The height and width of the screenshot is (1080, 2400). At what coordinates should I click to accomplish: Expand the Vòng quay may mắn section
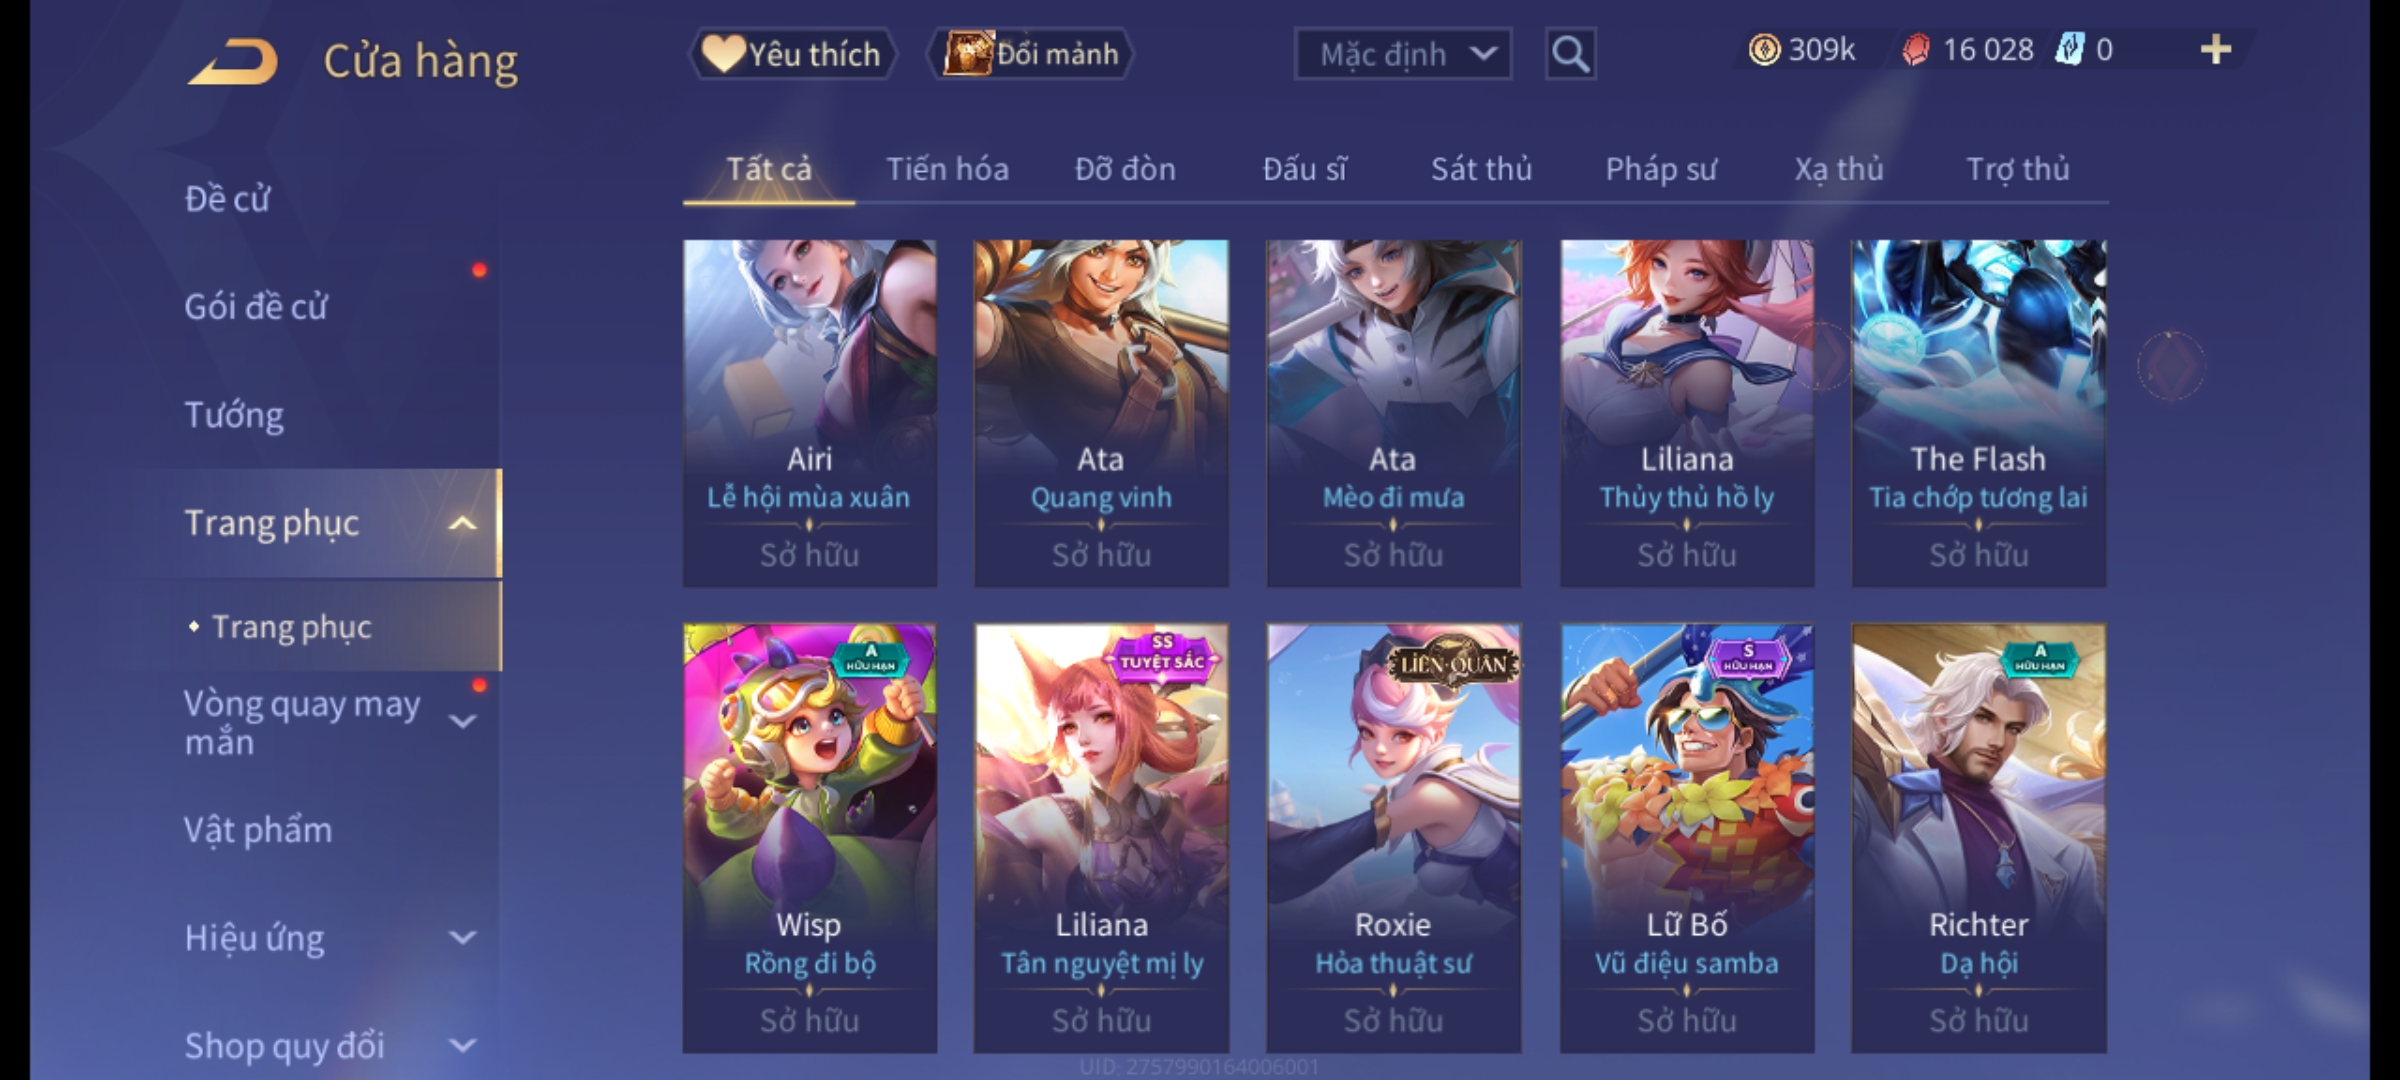tap(462, 721)
